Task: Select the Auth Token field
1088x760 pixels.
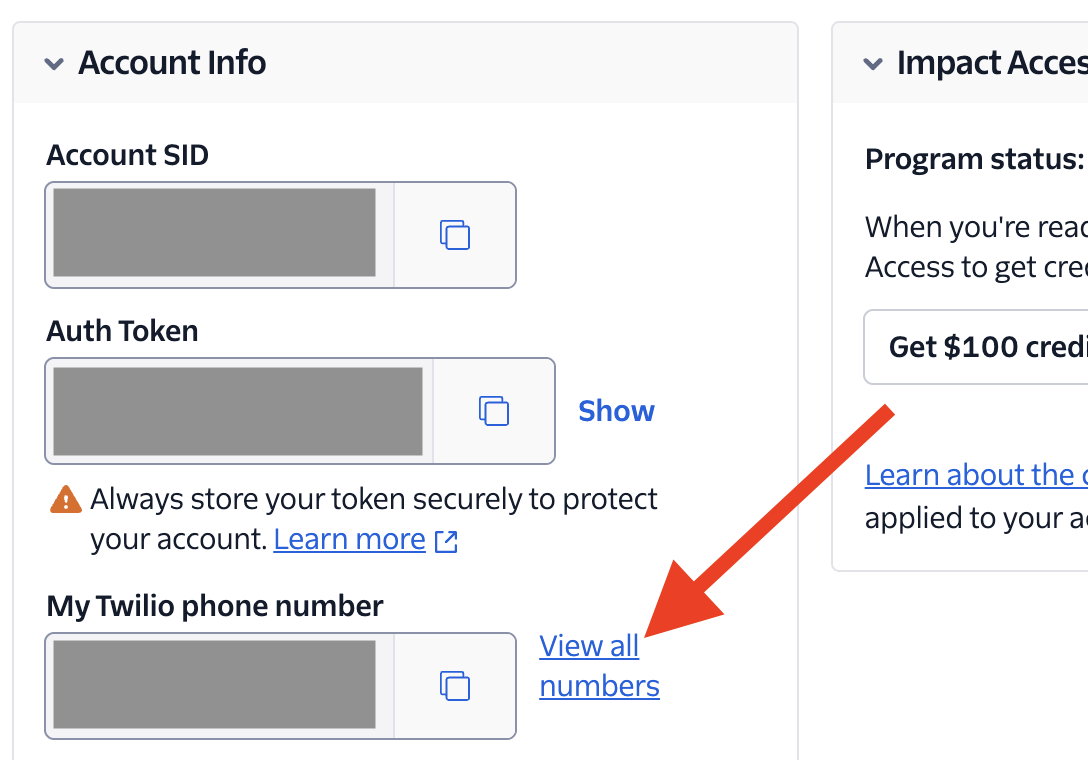Action: [238, 411]
